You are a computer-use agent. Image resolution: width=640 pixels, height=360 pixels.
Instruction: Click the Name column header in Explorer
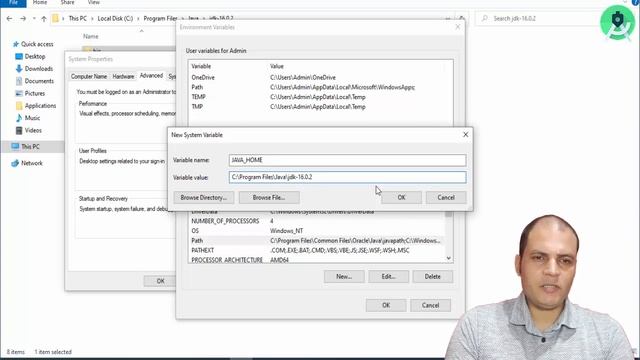coord(91,36)
